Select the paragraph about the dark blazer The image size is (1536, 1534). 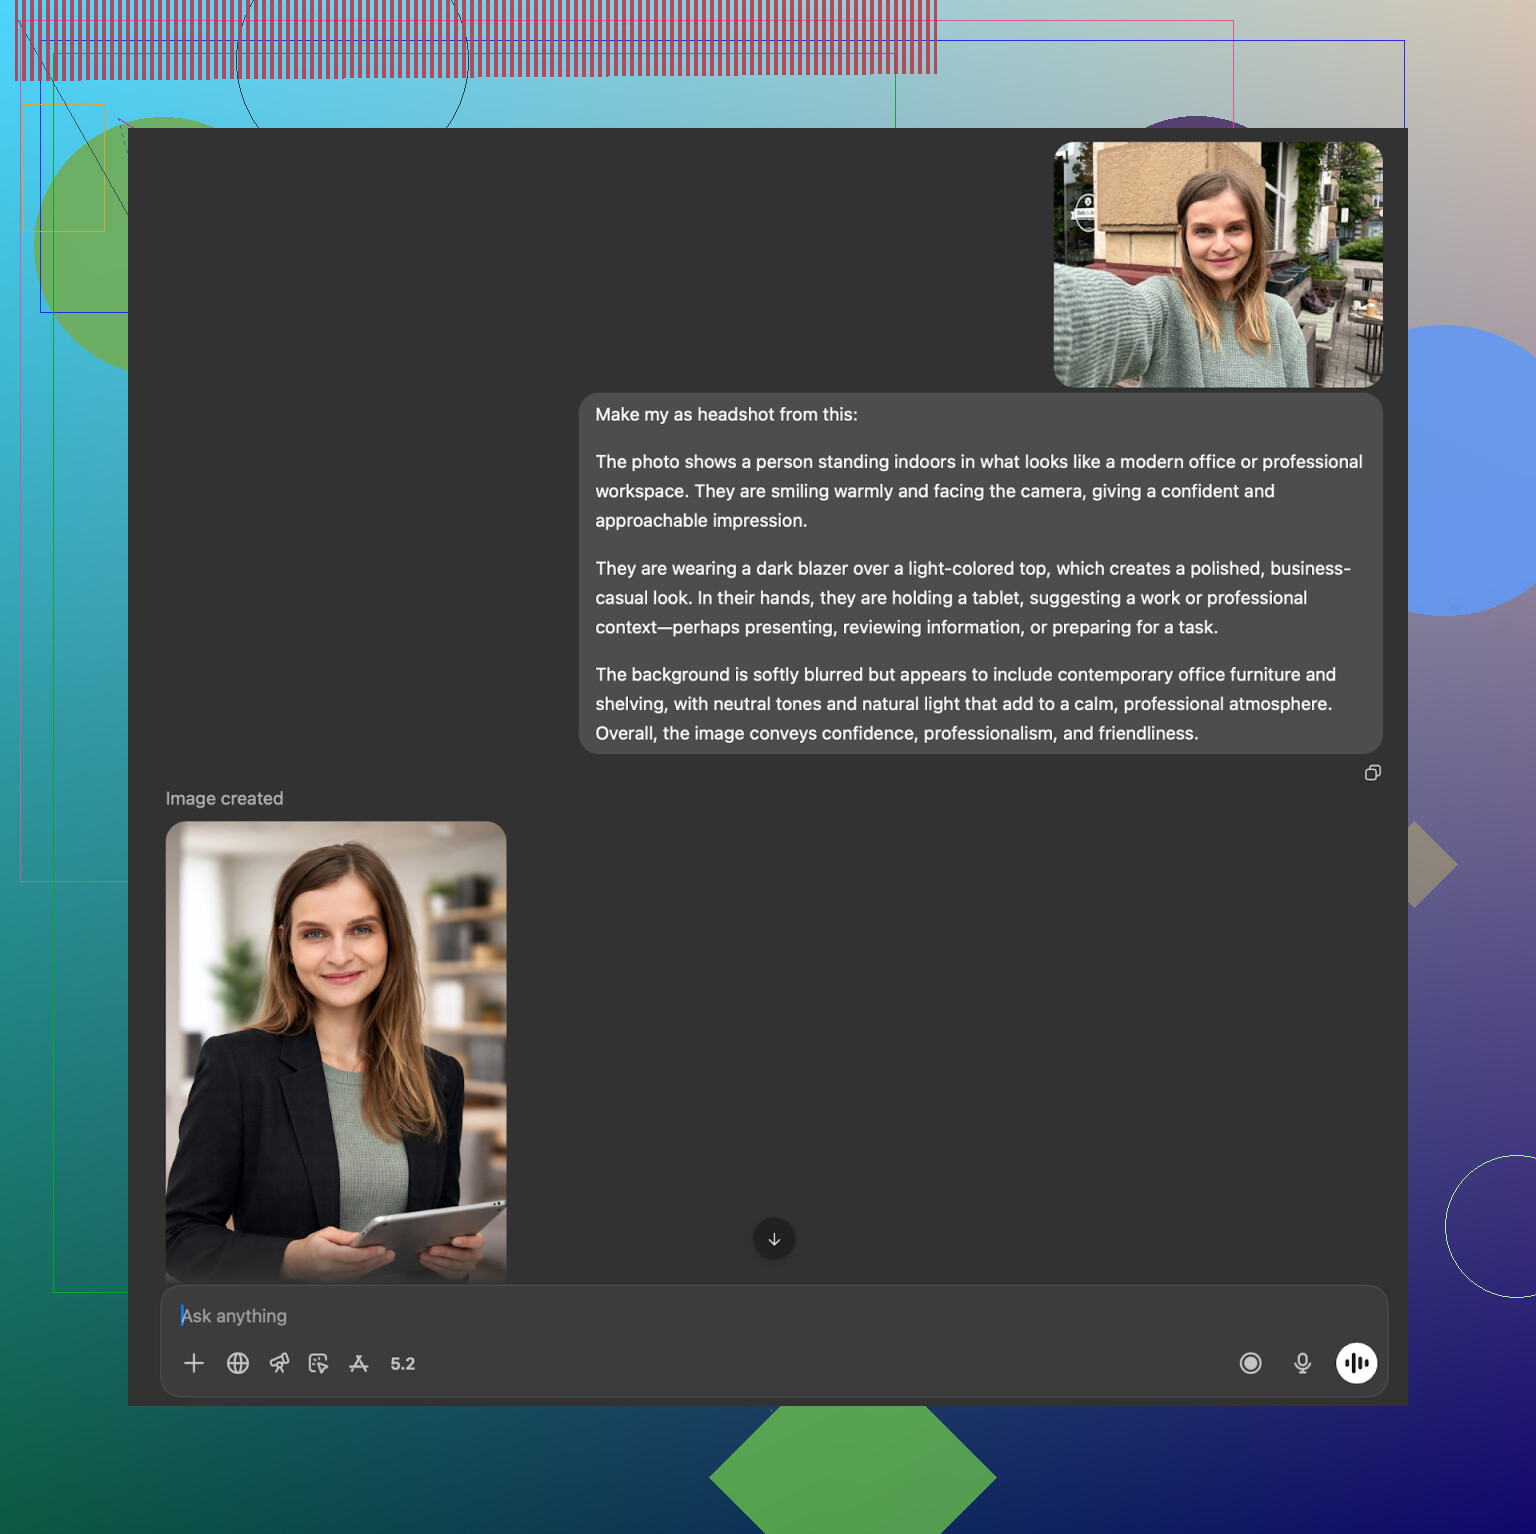(x=972, y=597)
